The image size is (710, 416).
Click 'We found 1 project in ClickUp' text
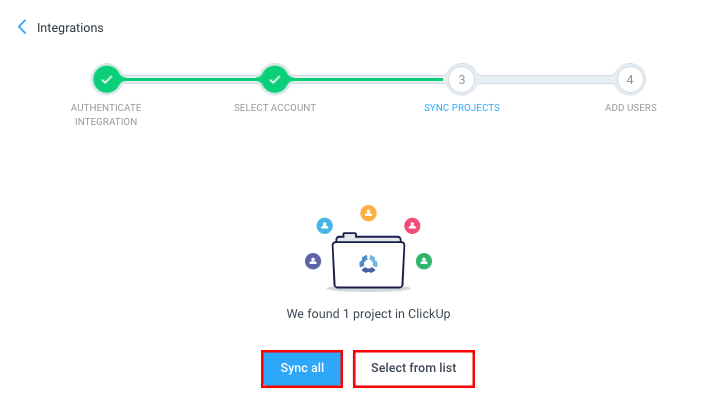[368, 314]
